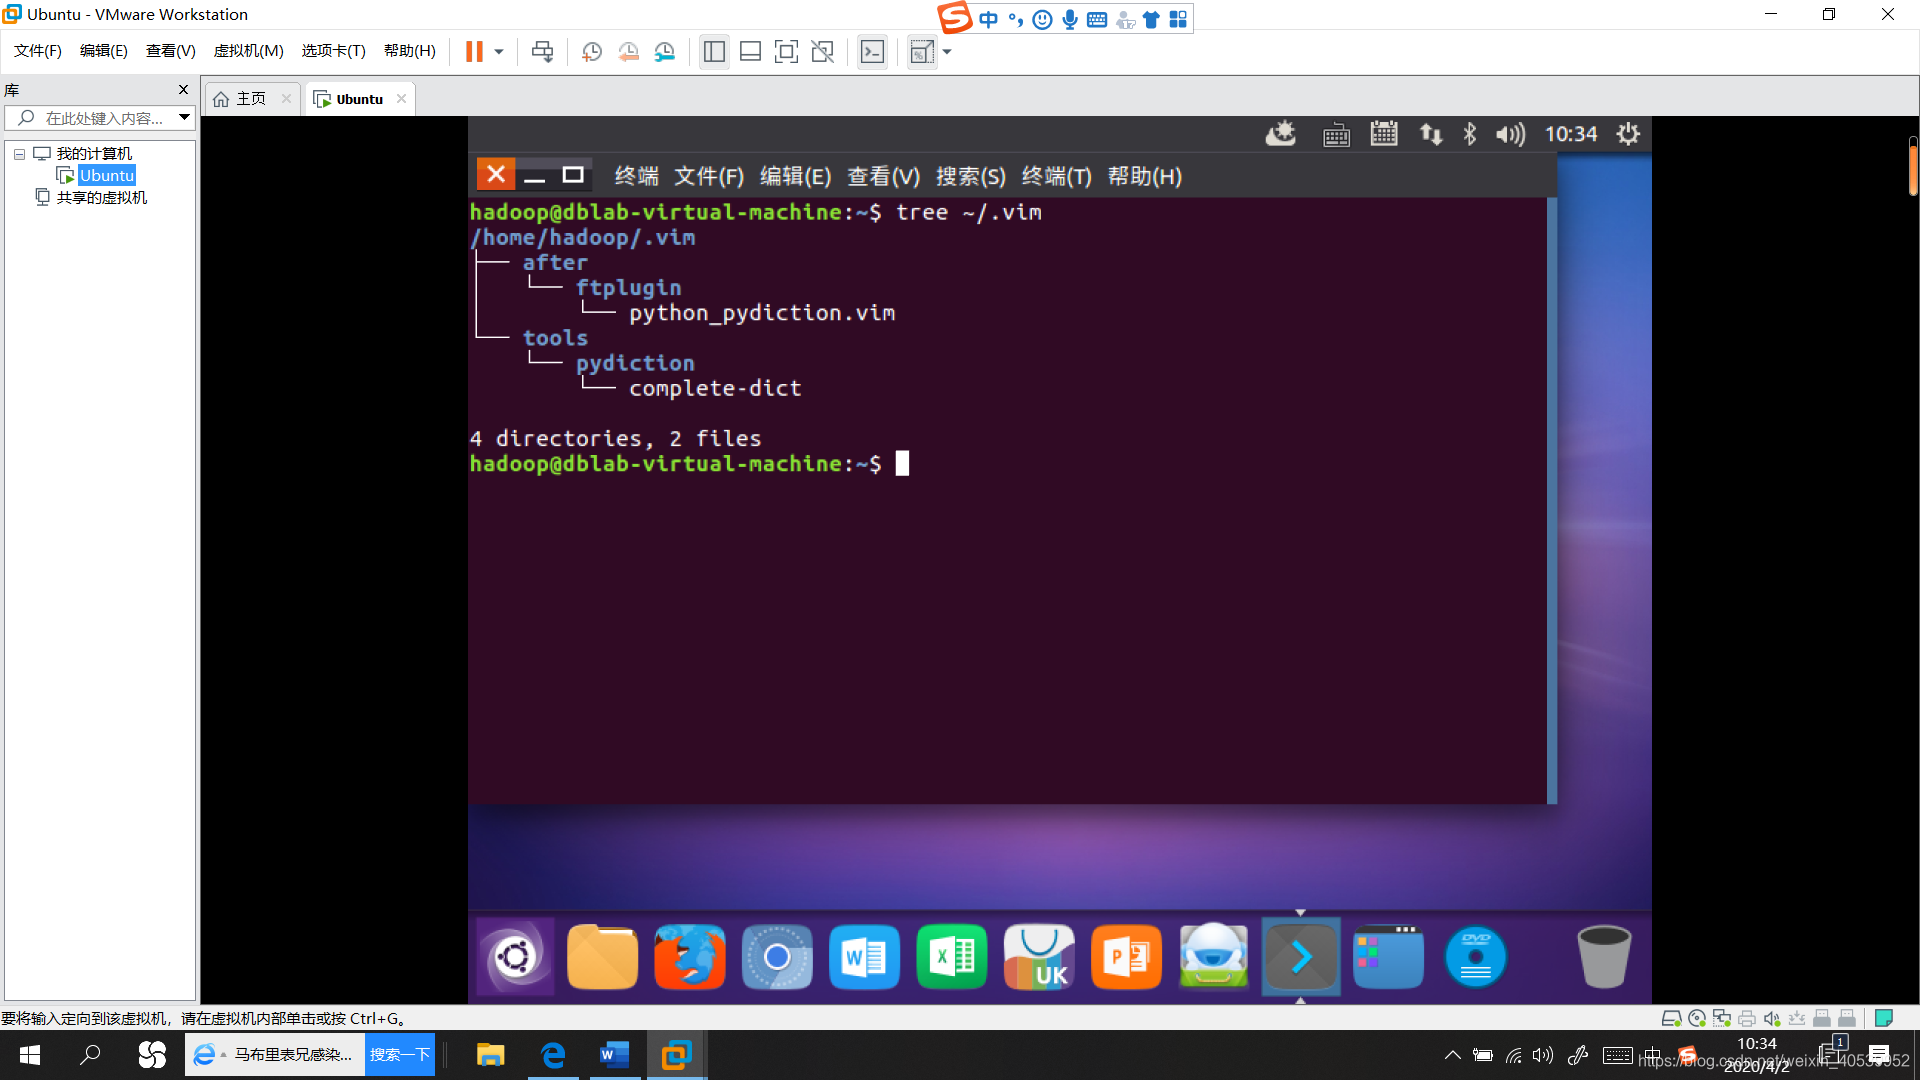Open the 编辑(E) menu in the terminal
Screen dimensions: 1920x1080
pos(795,176)
